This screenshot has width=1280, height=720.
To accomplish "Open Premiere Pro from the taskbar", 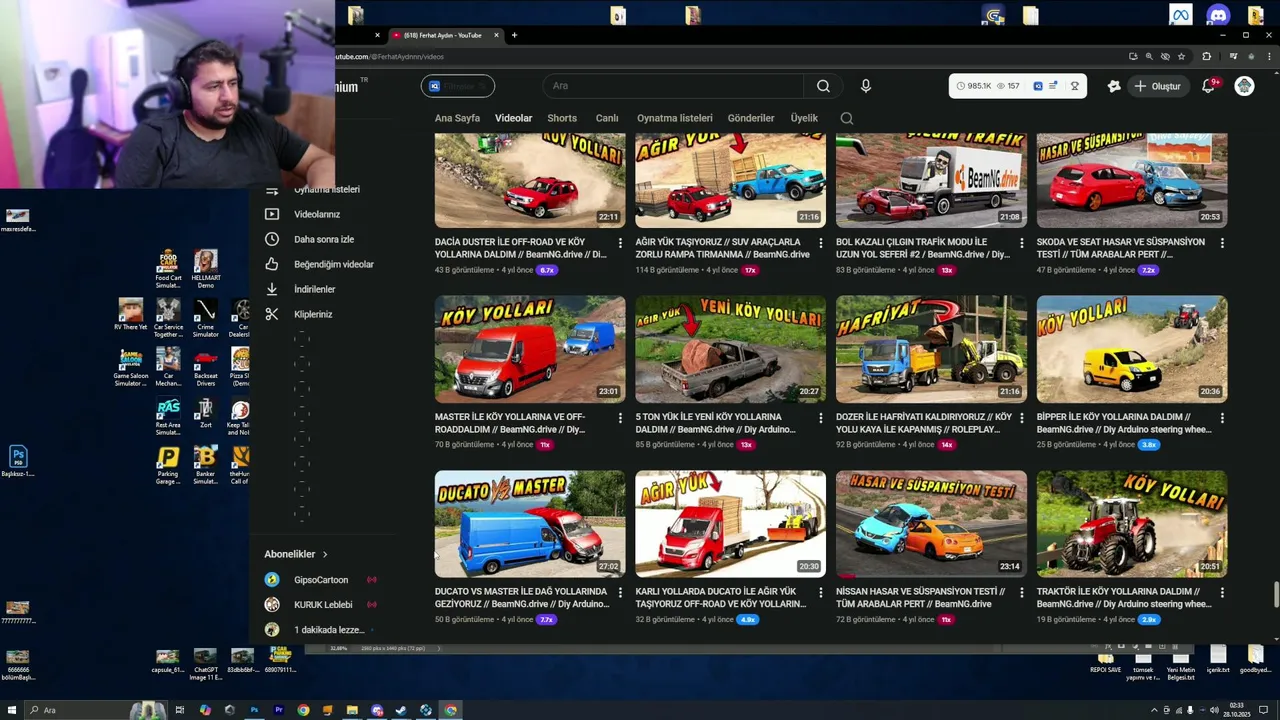I will pyautogui.click(x=278, y=710).
